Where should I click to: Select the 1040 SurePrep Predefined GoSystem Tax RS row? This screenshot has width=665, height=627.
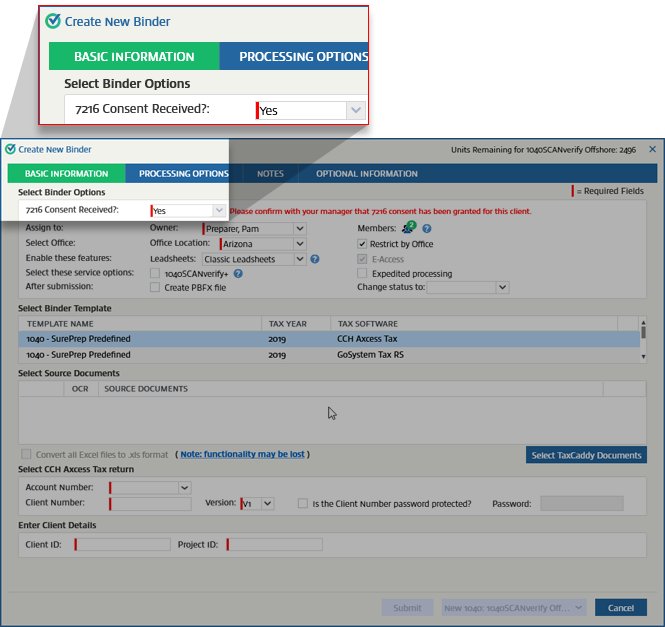(329, 355)
